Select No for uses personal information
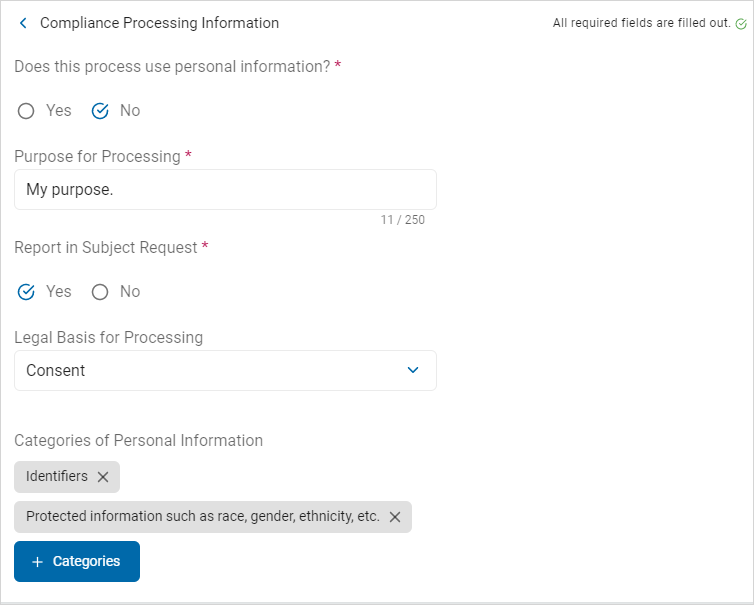 100,111
